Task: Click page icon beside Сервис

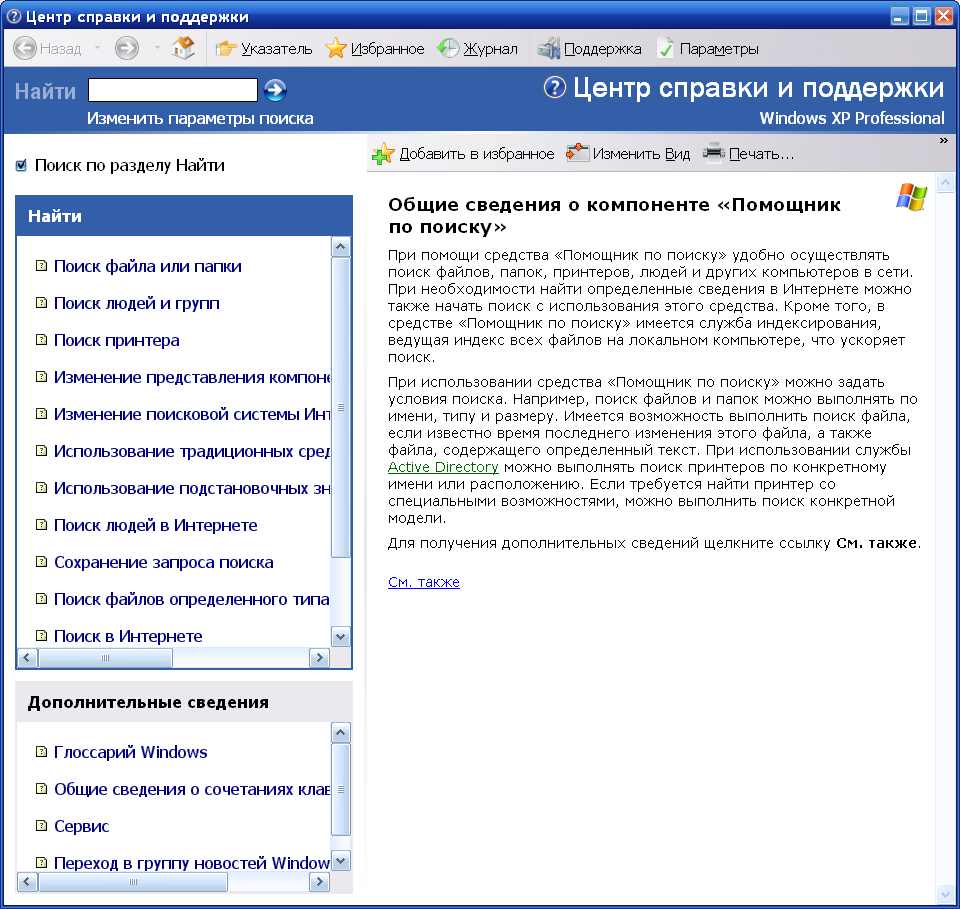Action: [x=41, y=826]
